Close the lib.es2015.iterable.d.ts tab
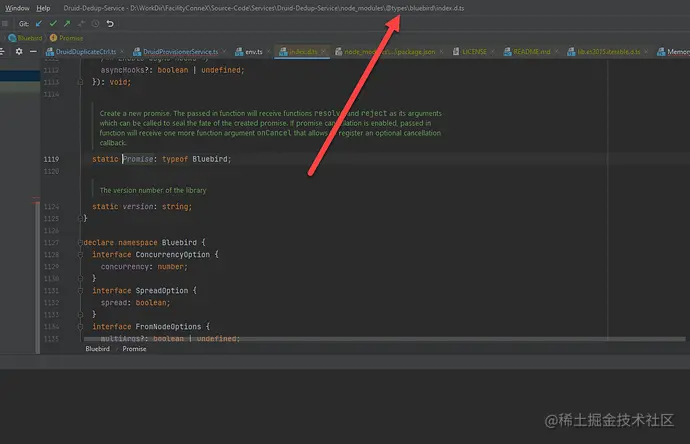The width and height of the screenshot is (690, 444). [646, 51]
